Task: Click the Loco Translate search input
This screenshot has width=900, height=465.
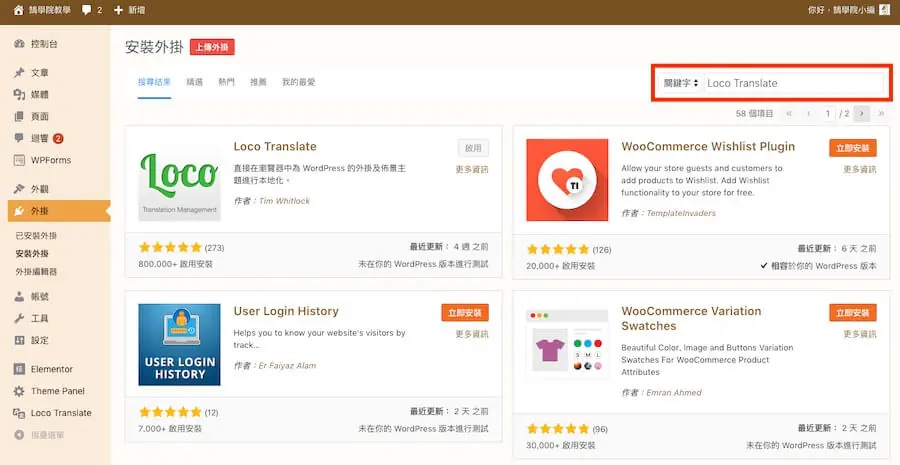Action: coord(794,83)
